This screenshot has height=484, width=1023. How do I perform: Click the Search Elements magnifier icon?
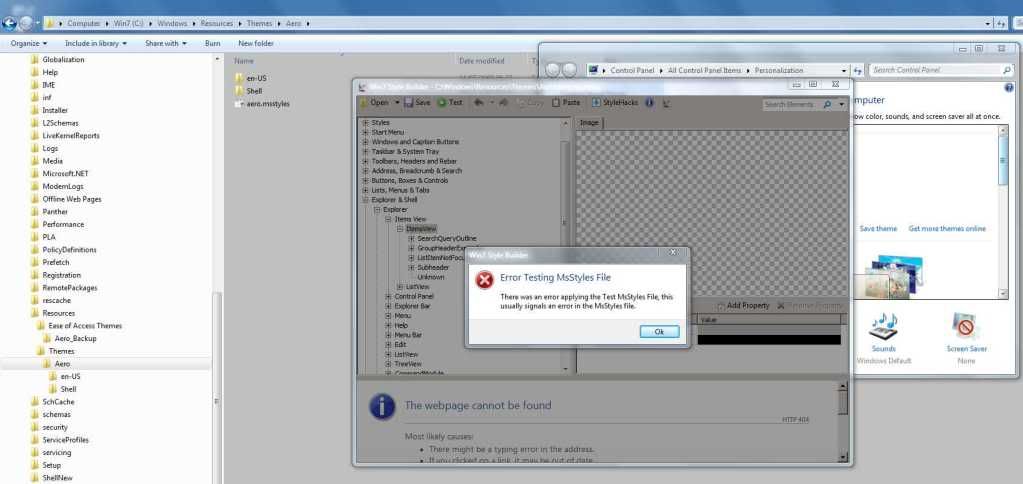pos(827,104)
